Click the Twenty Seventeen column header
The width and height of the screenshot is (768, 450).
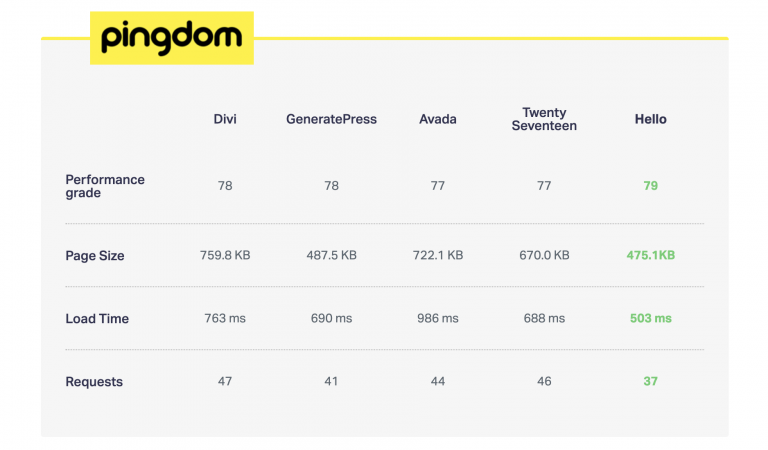point(544,119)
